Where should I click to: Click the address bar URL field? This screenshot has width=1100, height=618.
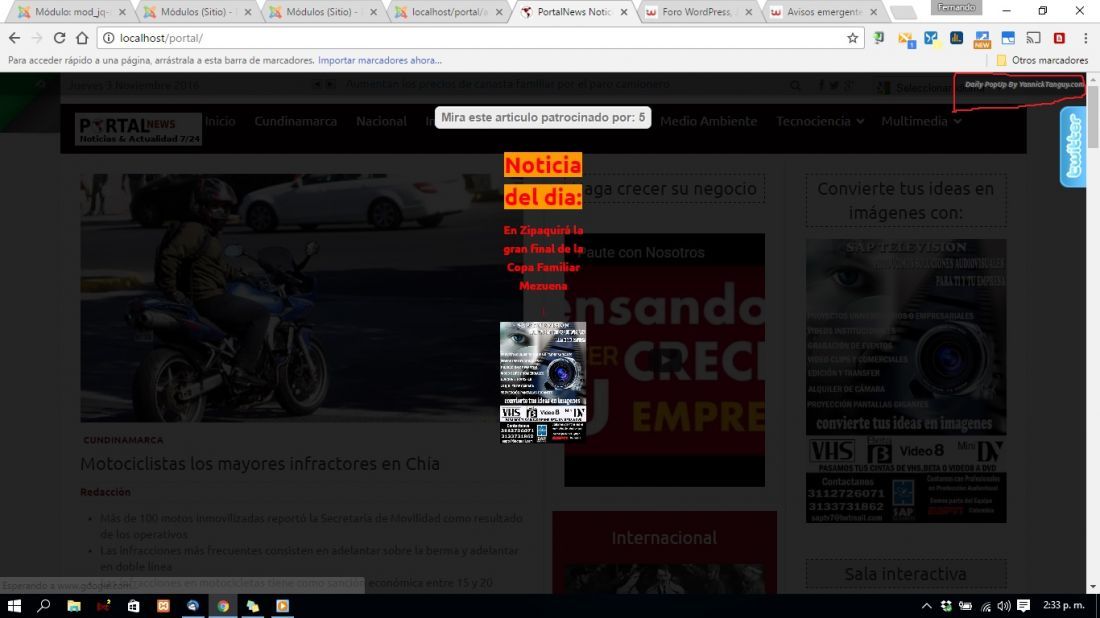click(481, 38)
